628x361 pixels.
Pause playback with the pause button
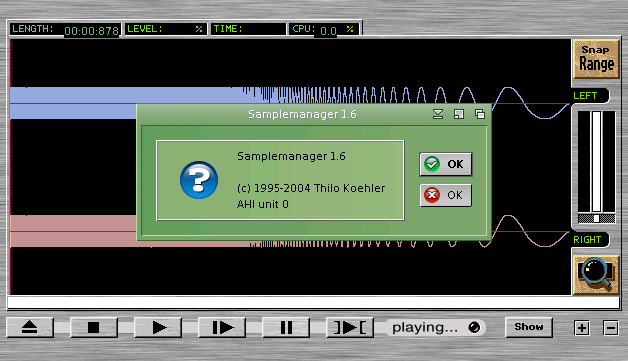[x=286, y=327]
